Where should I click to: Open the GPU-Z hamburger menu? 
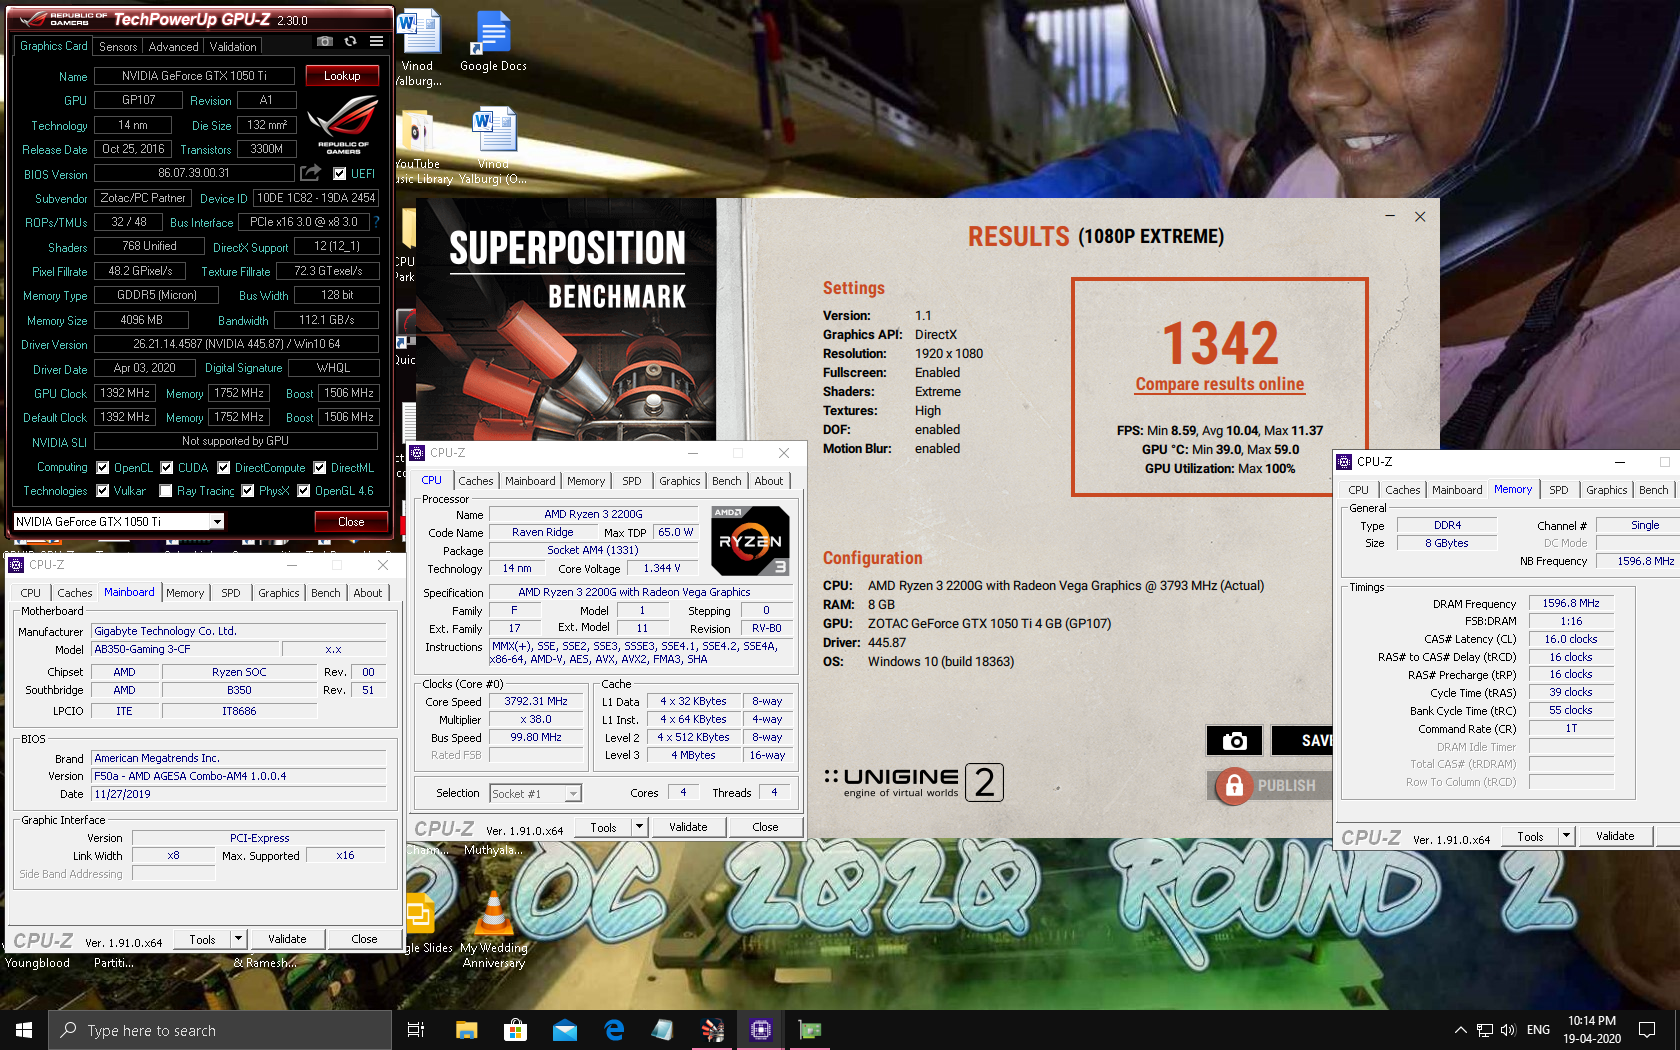[376, 42]
